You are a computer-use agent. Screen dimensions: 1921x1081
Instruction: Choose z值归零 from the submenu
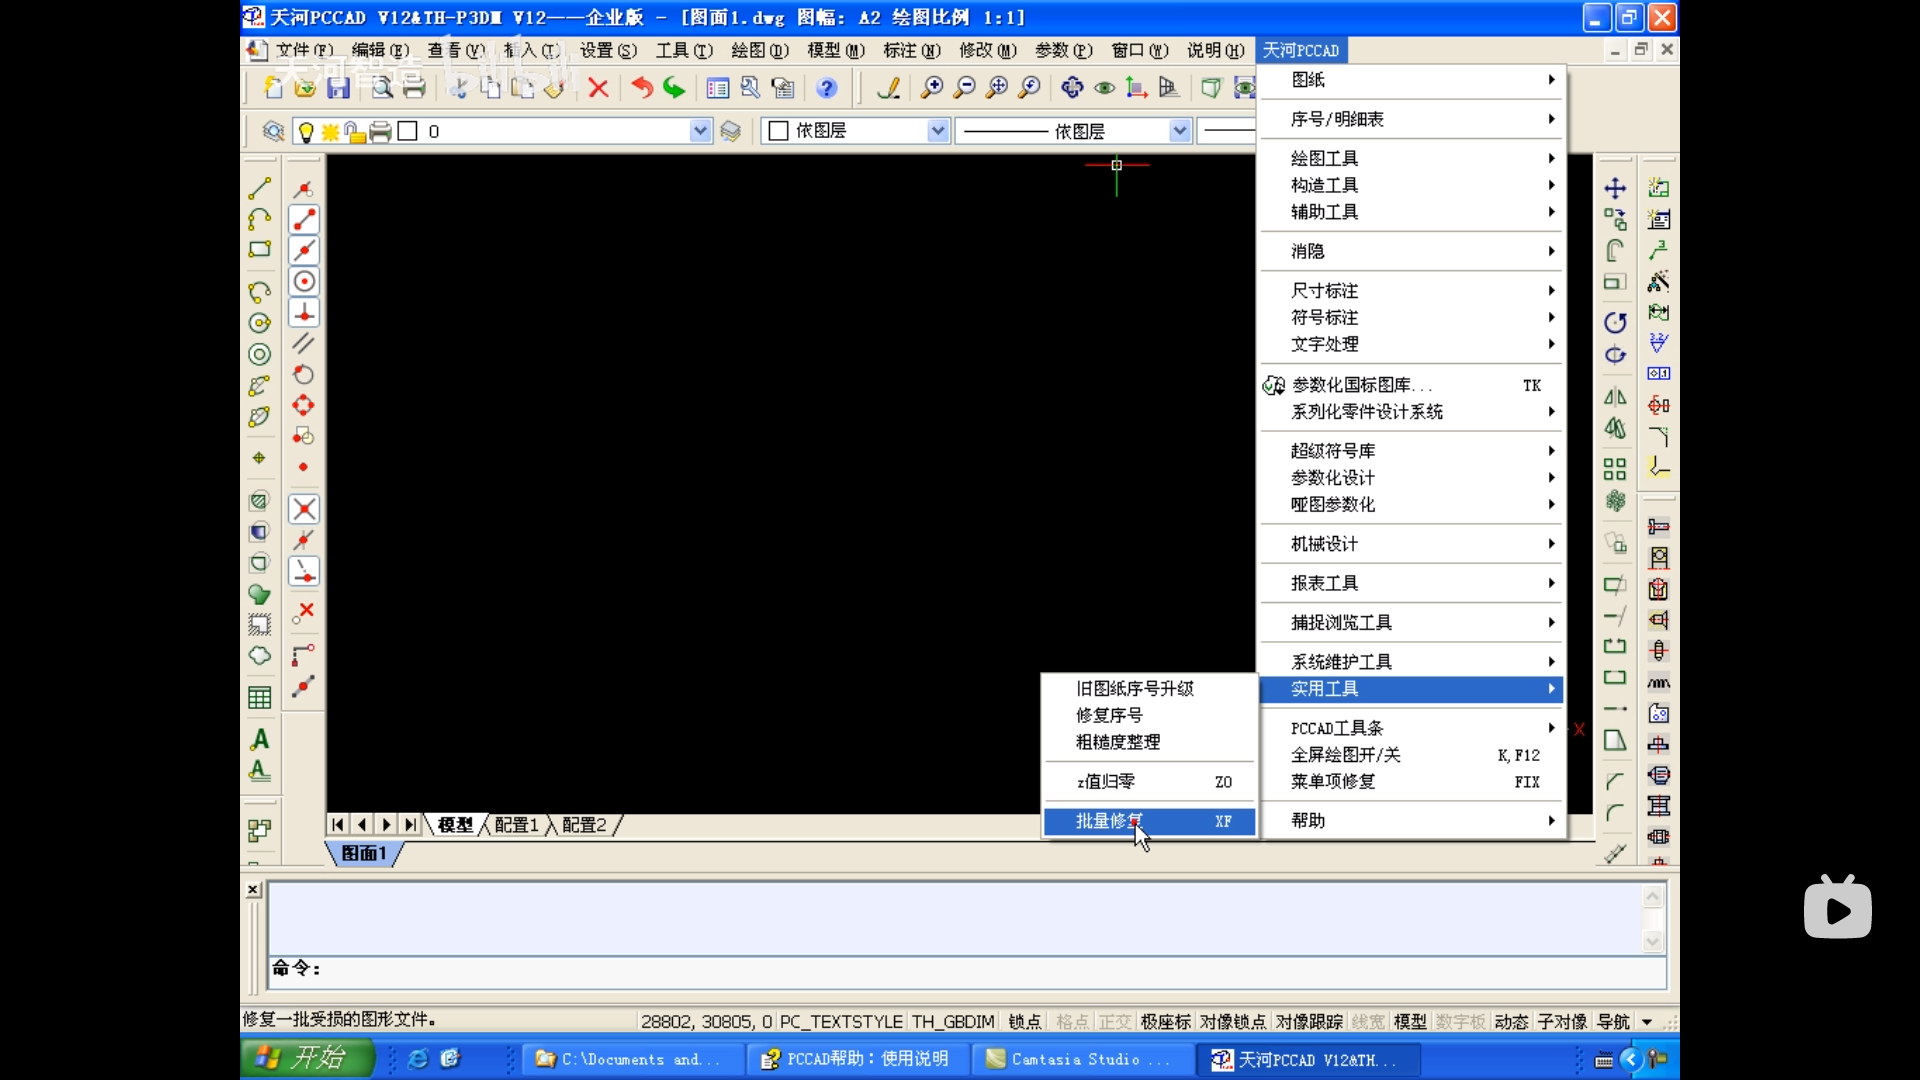1149,782
